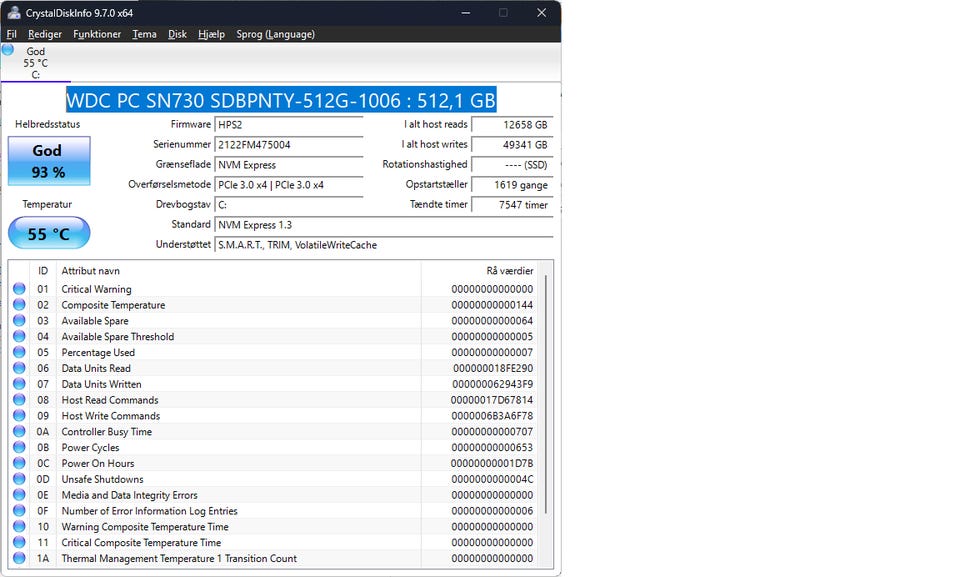The width and height of the screenshot is (960, 577).
Task: Click the ID column header
Action: (43, 271)
